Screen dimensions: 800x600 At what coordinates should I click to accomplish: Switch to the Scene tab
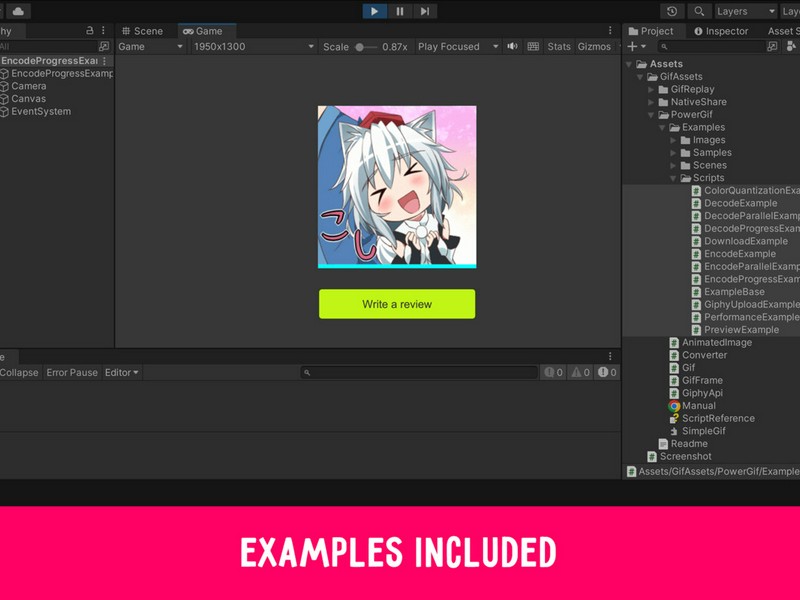(142, 31)
